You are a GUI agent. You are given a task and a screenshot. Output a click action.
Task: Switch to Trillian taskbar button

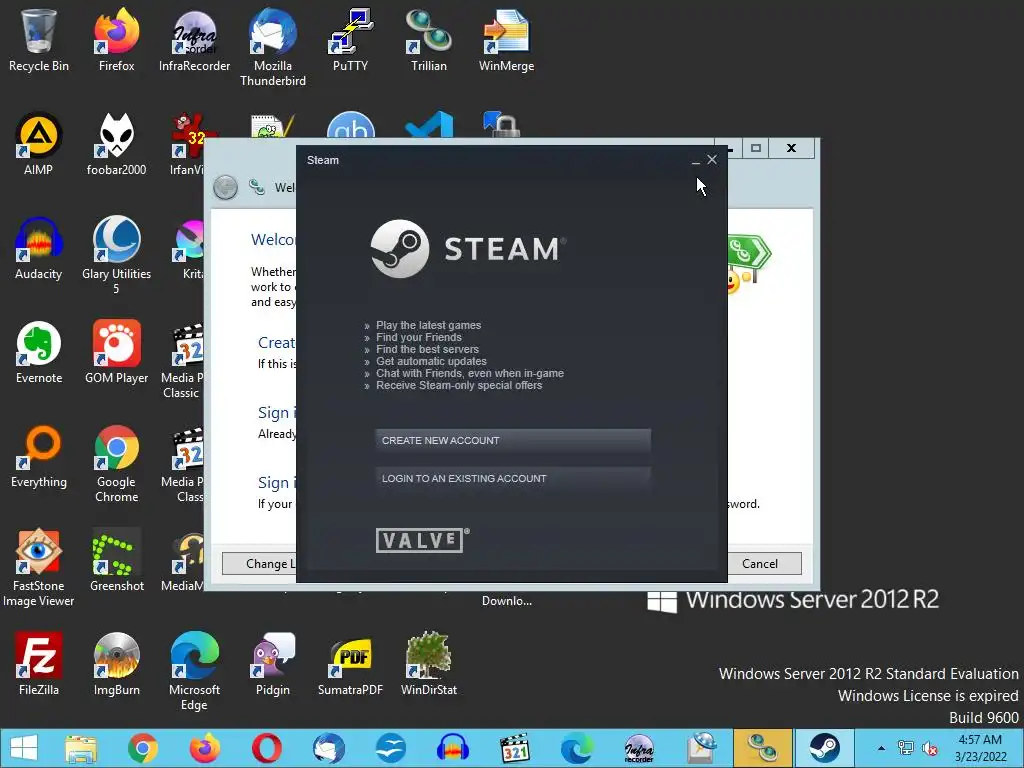(x=762, y=748)
